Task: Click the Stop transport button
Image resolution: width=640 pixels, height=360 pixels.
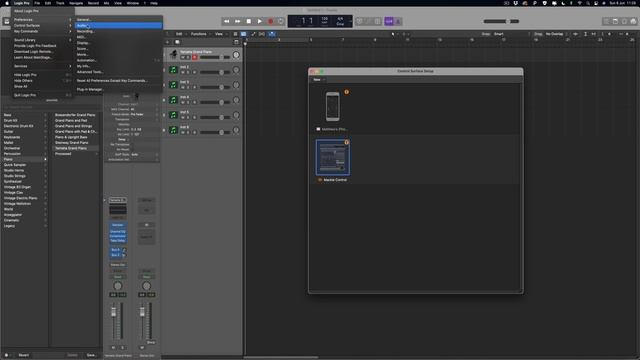Action: click(249, 21)
